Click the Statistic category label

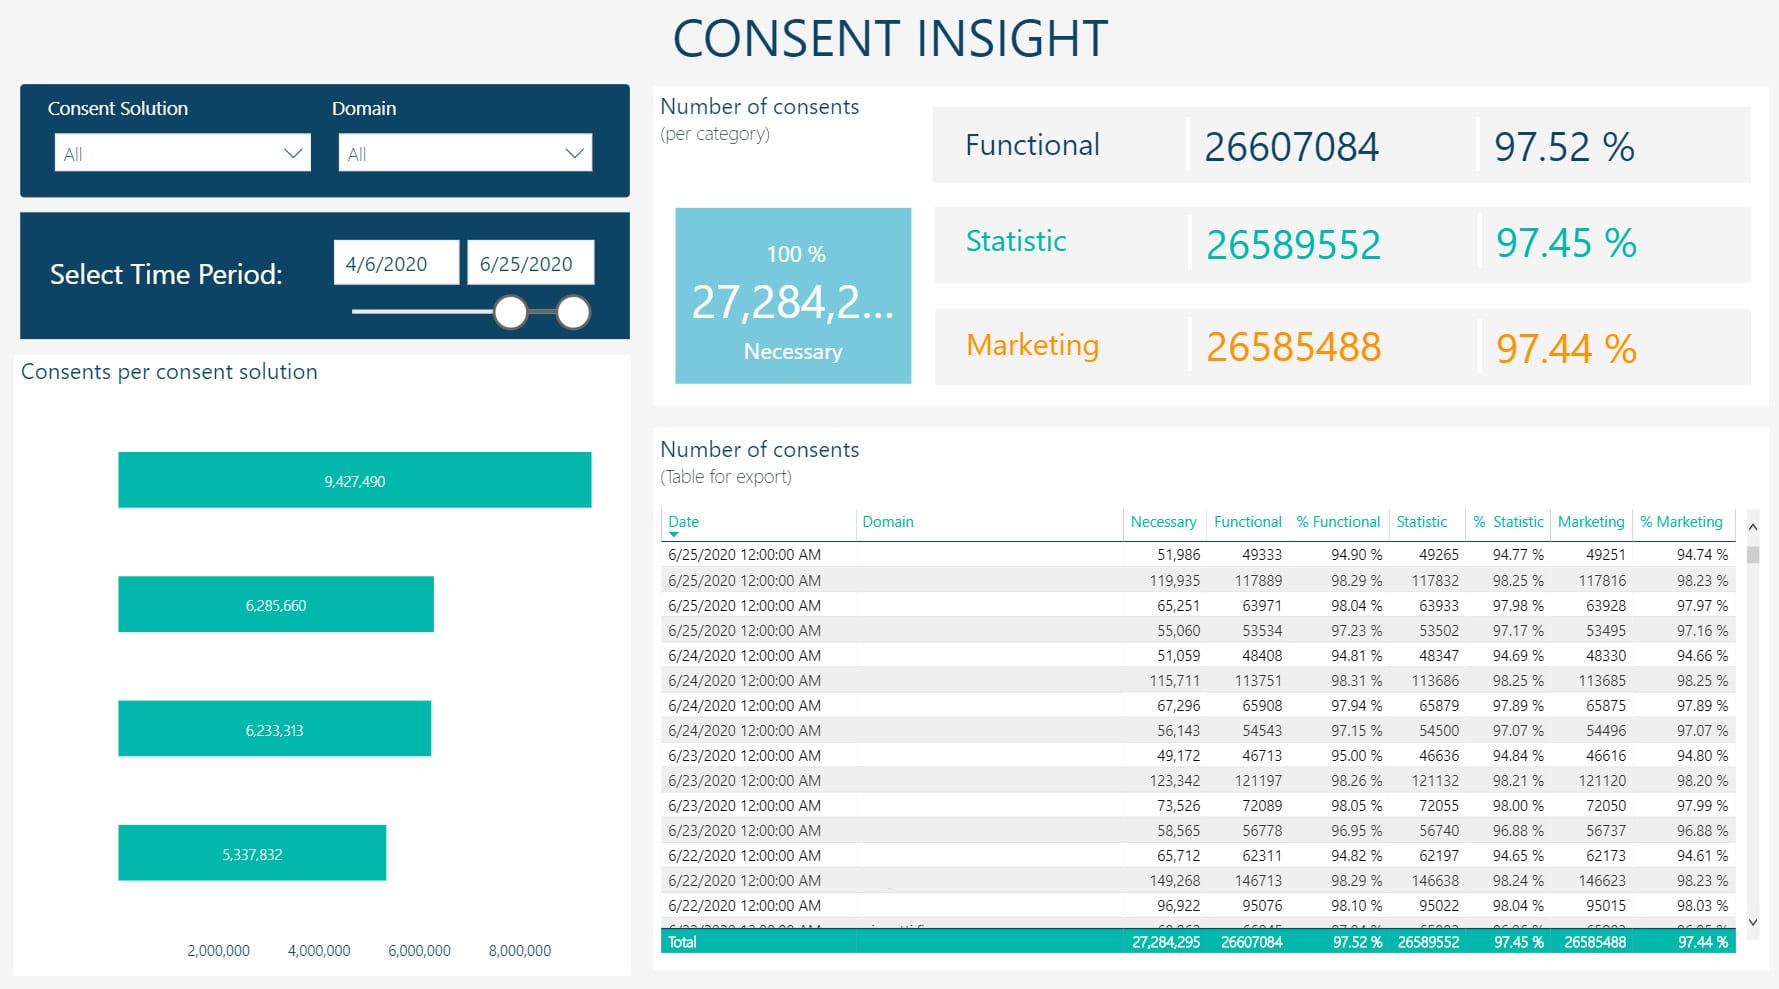pos(1016,241)
